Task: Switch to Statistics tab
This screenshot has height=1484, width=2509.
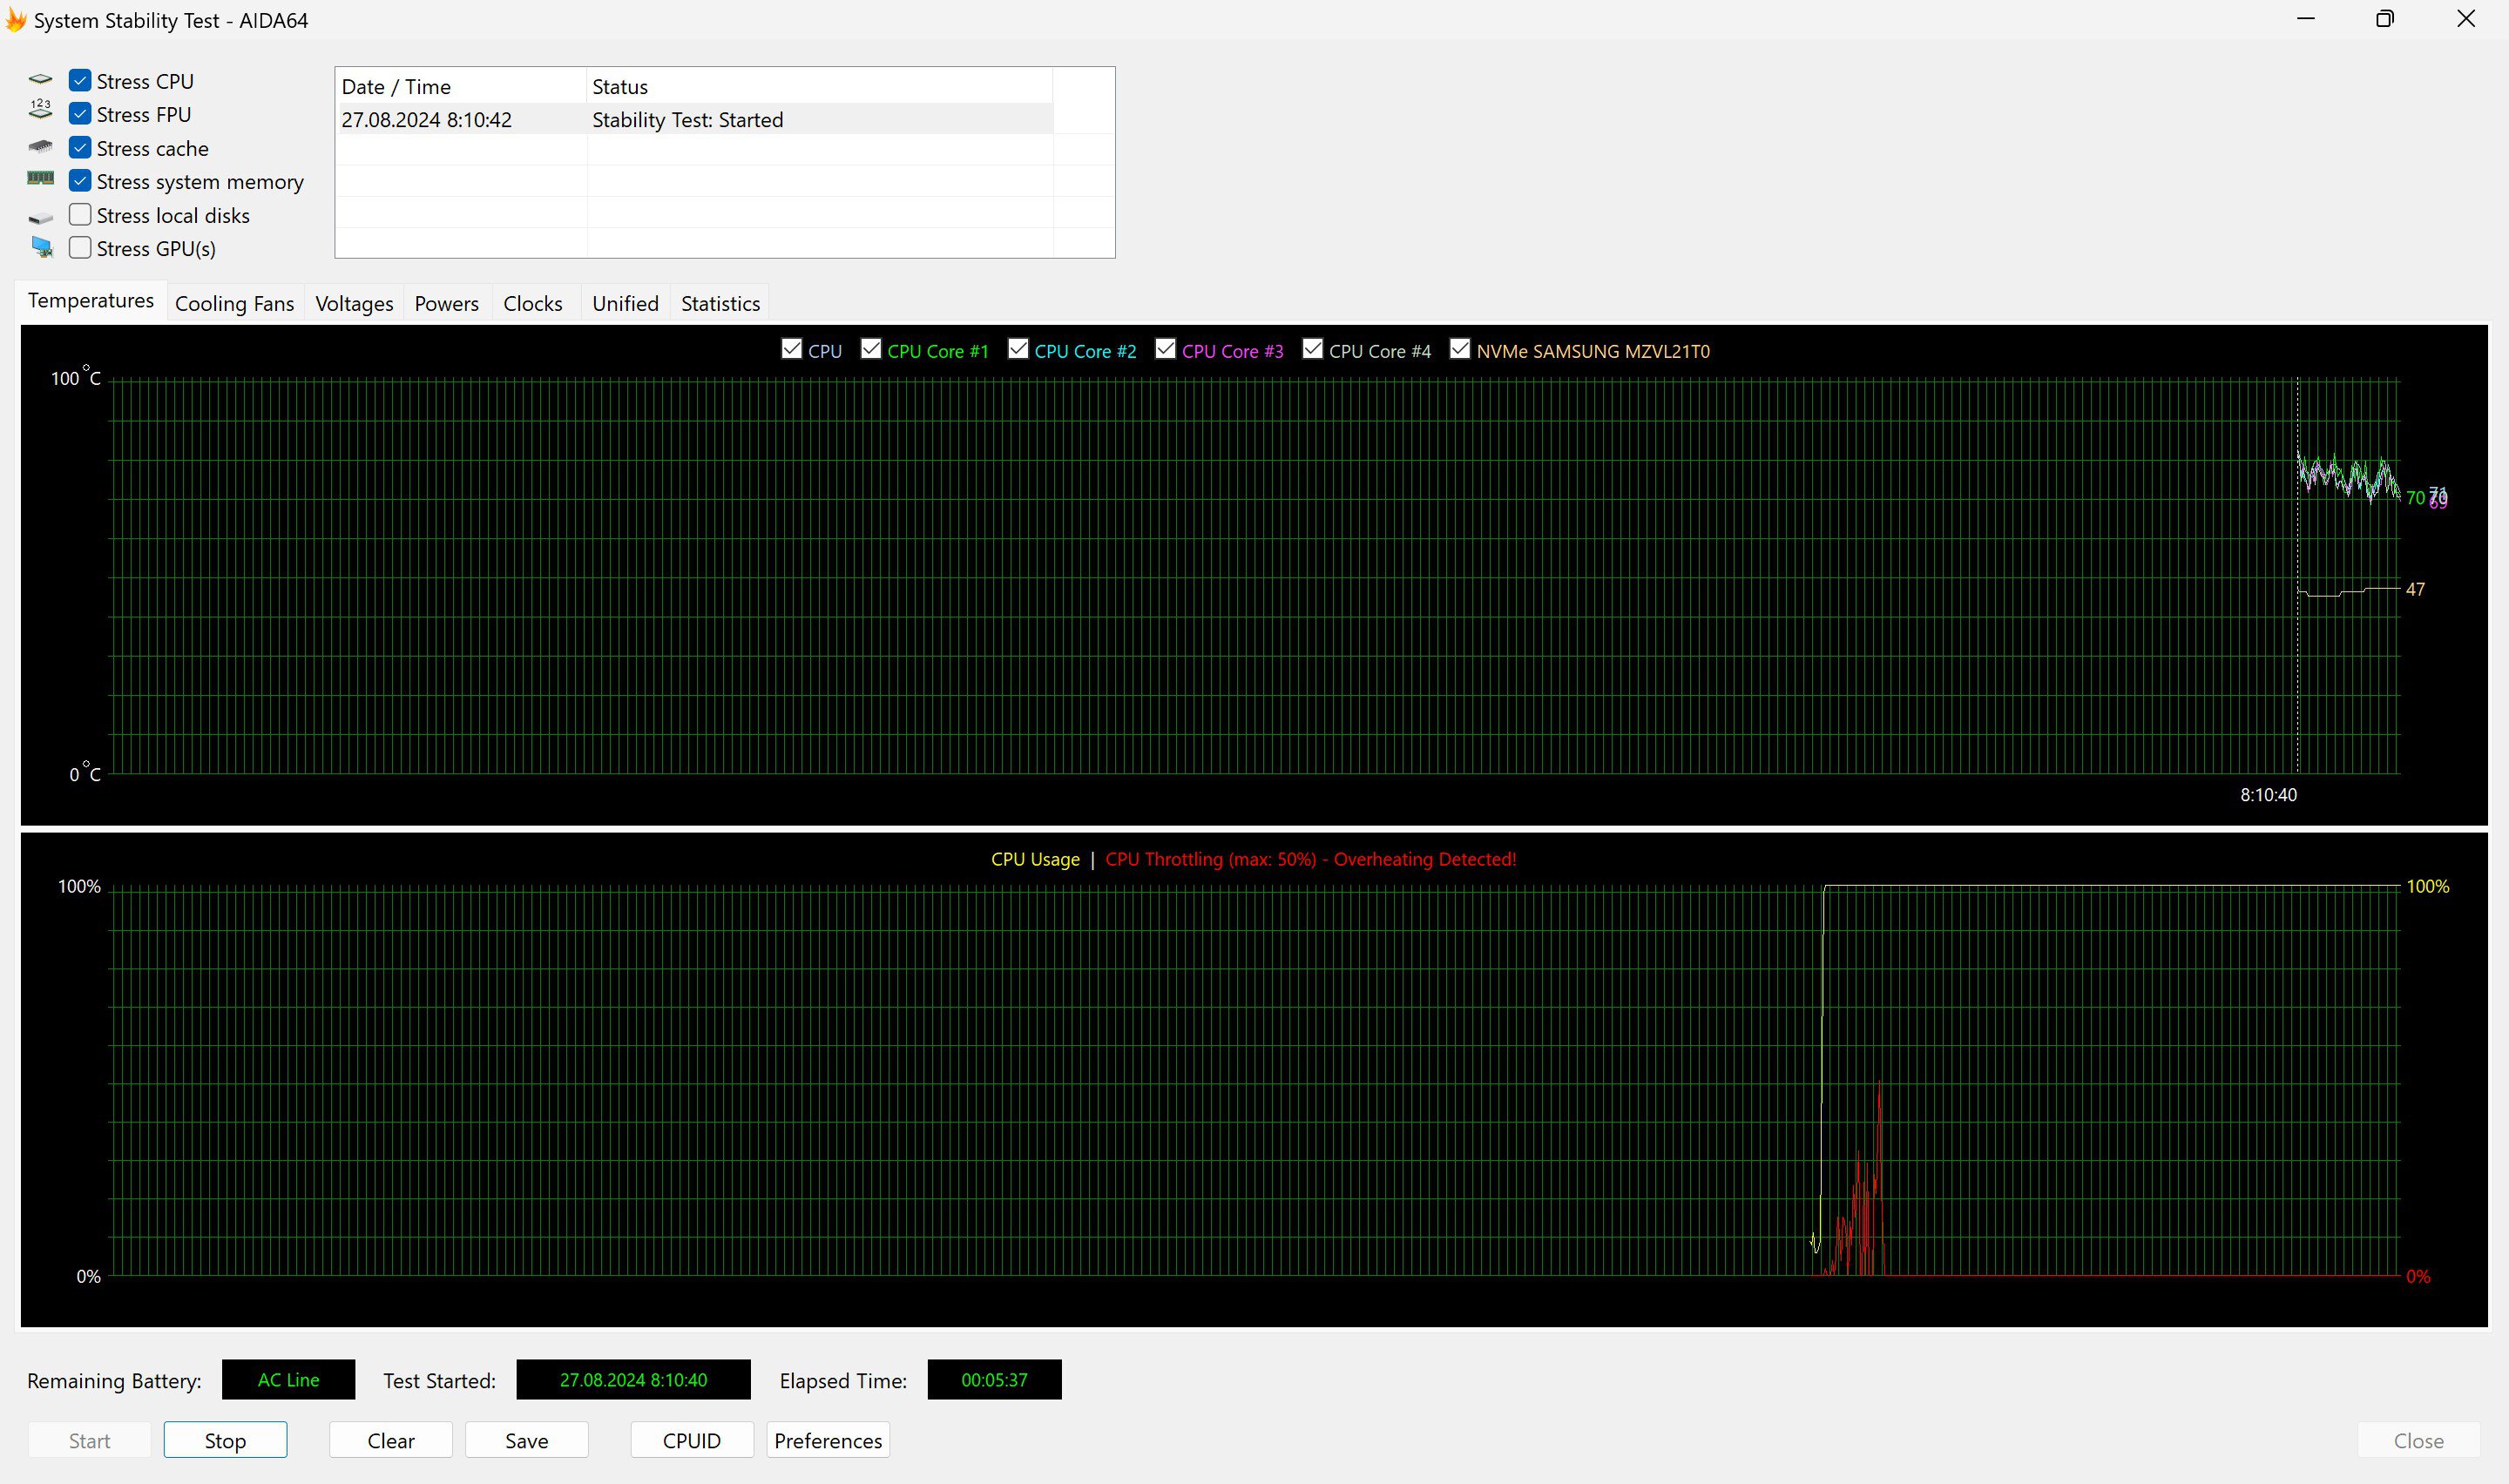Action: coord(719,302)
